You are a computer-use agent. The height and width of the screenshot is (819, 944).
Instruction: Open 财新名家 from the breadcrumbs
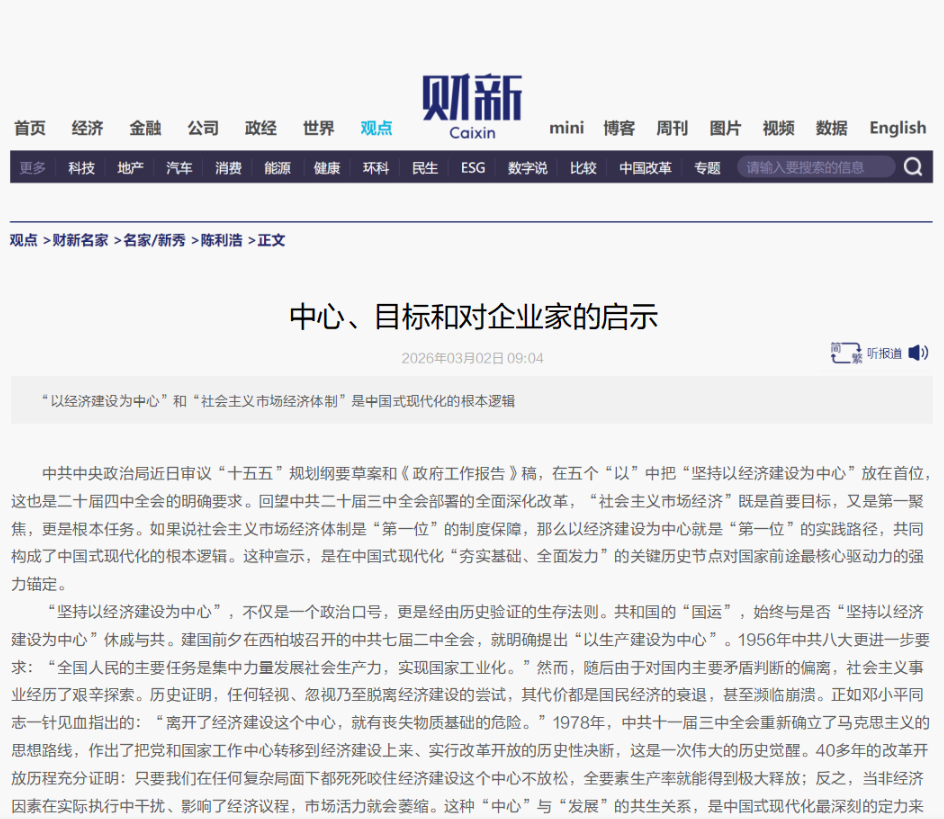click(76, 240)
